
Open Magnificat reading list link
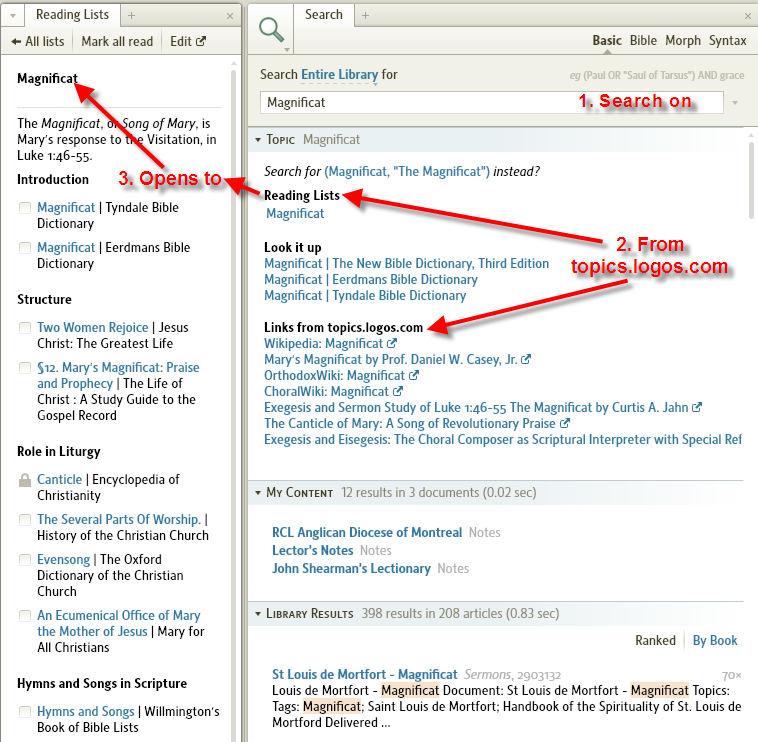tap(295, 214)
